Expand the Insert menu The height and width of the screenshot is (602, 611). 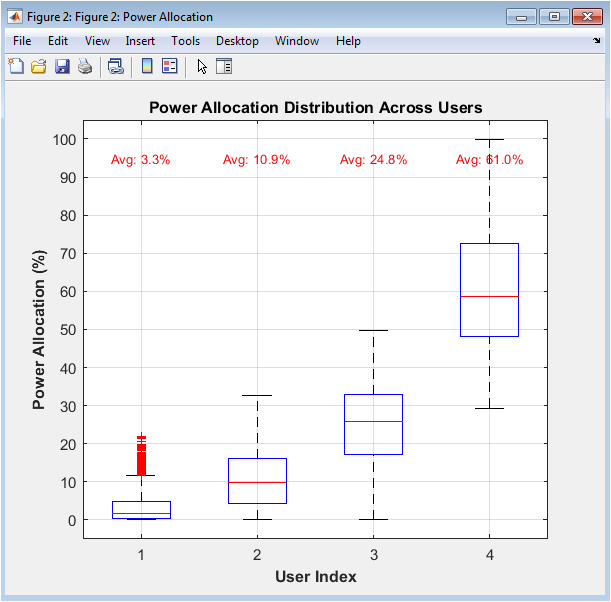coord(140,41)
